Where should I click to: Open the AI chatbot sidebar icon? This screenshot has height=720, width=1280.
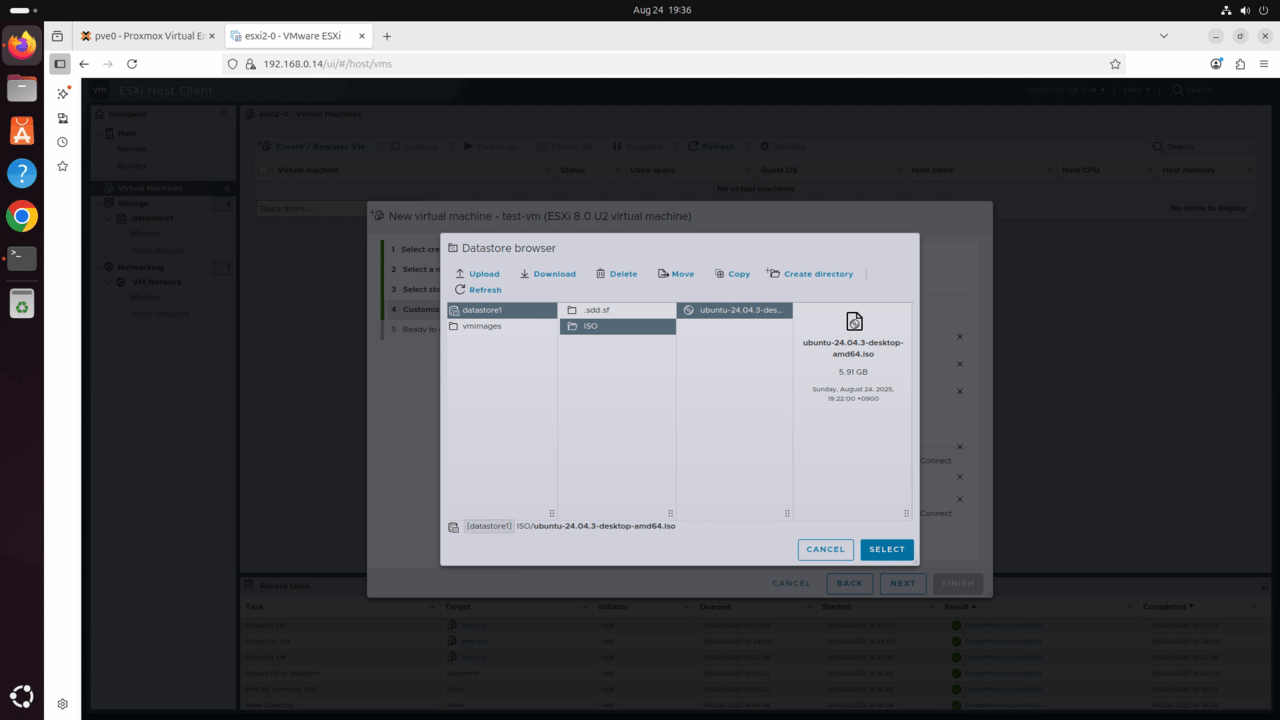62,93
